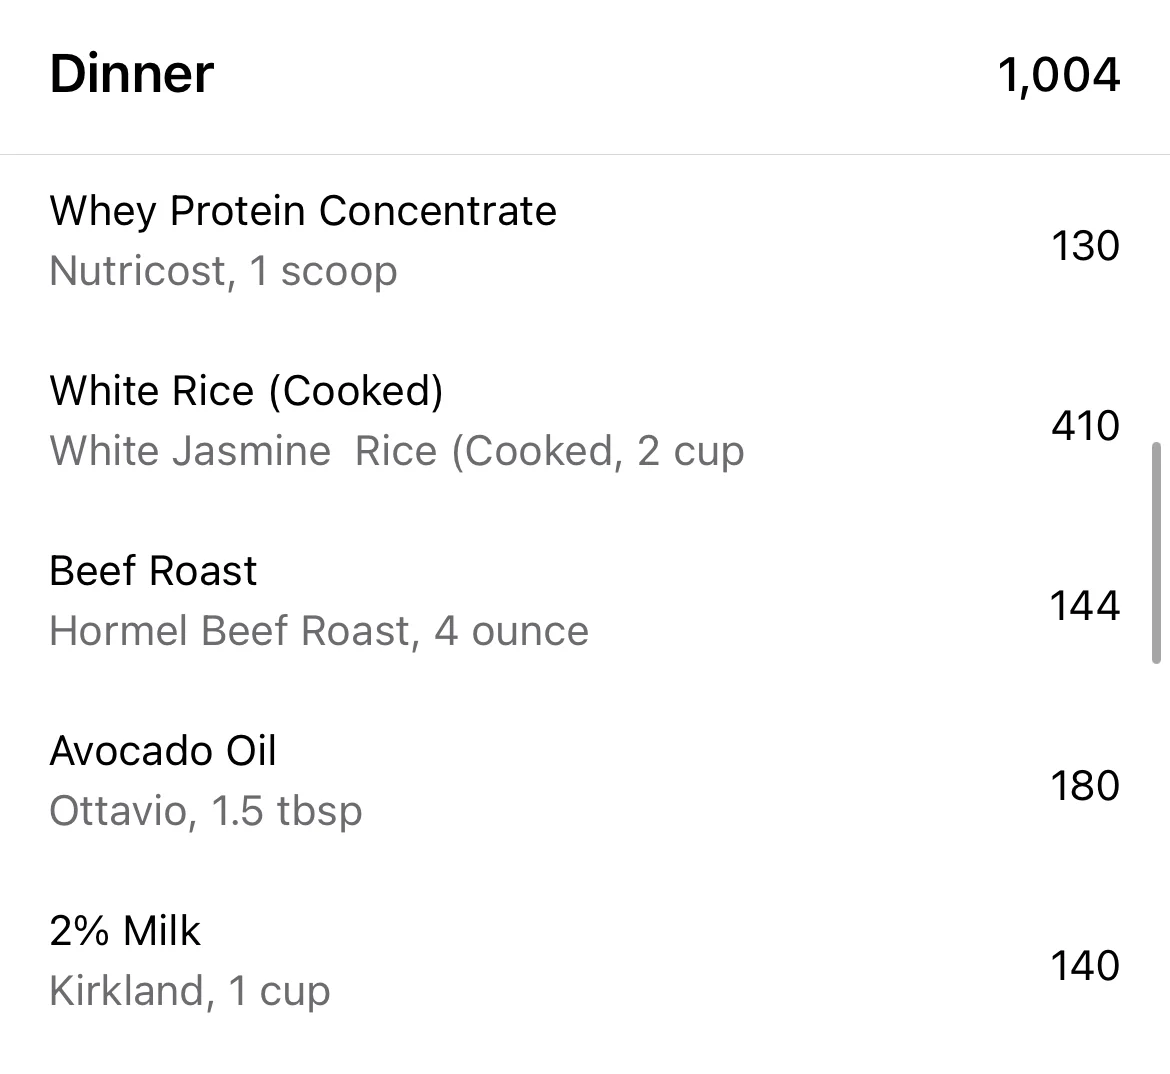Click the vertical scrollbar handle
The image size is (1170, 1074).
1156,553
